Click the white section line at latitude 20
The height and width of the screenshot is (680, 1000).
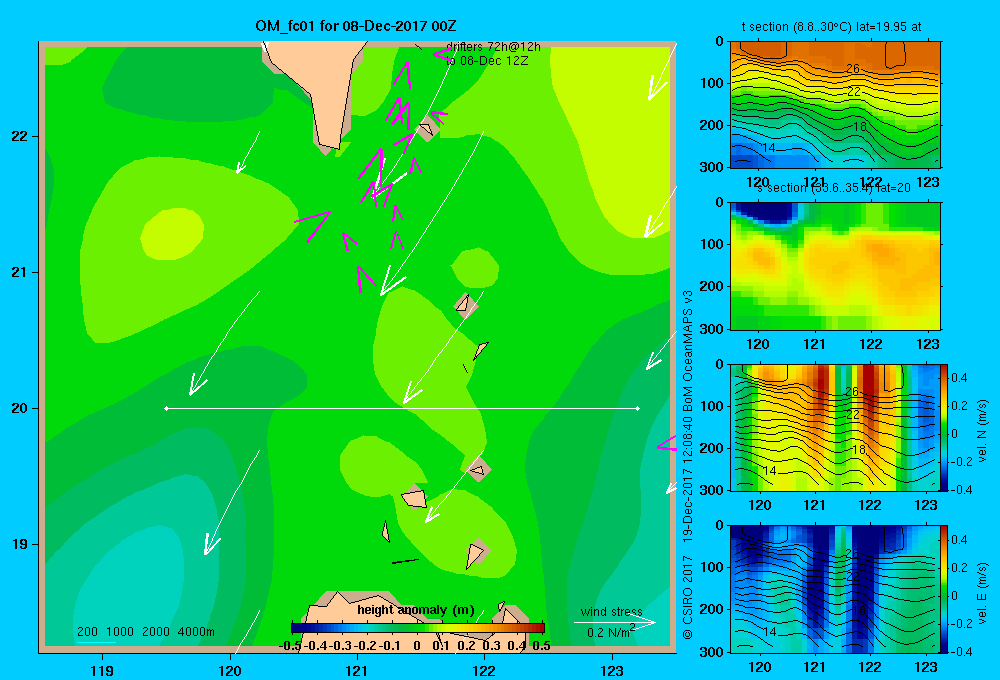pyautogui.click(x=402, y=408)
